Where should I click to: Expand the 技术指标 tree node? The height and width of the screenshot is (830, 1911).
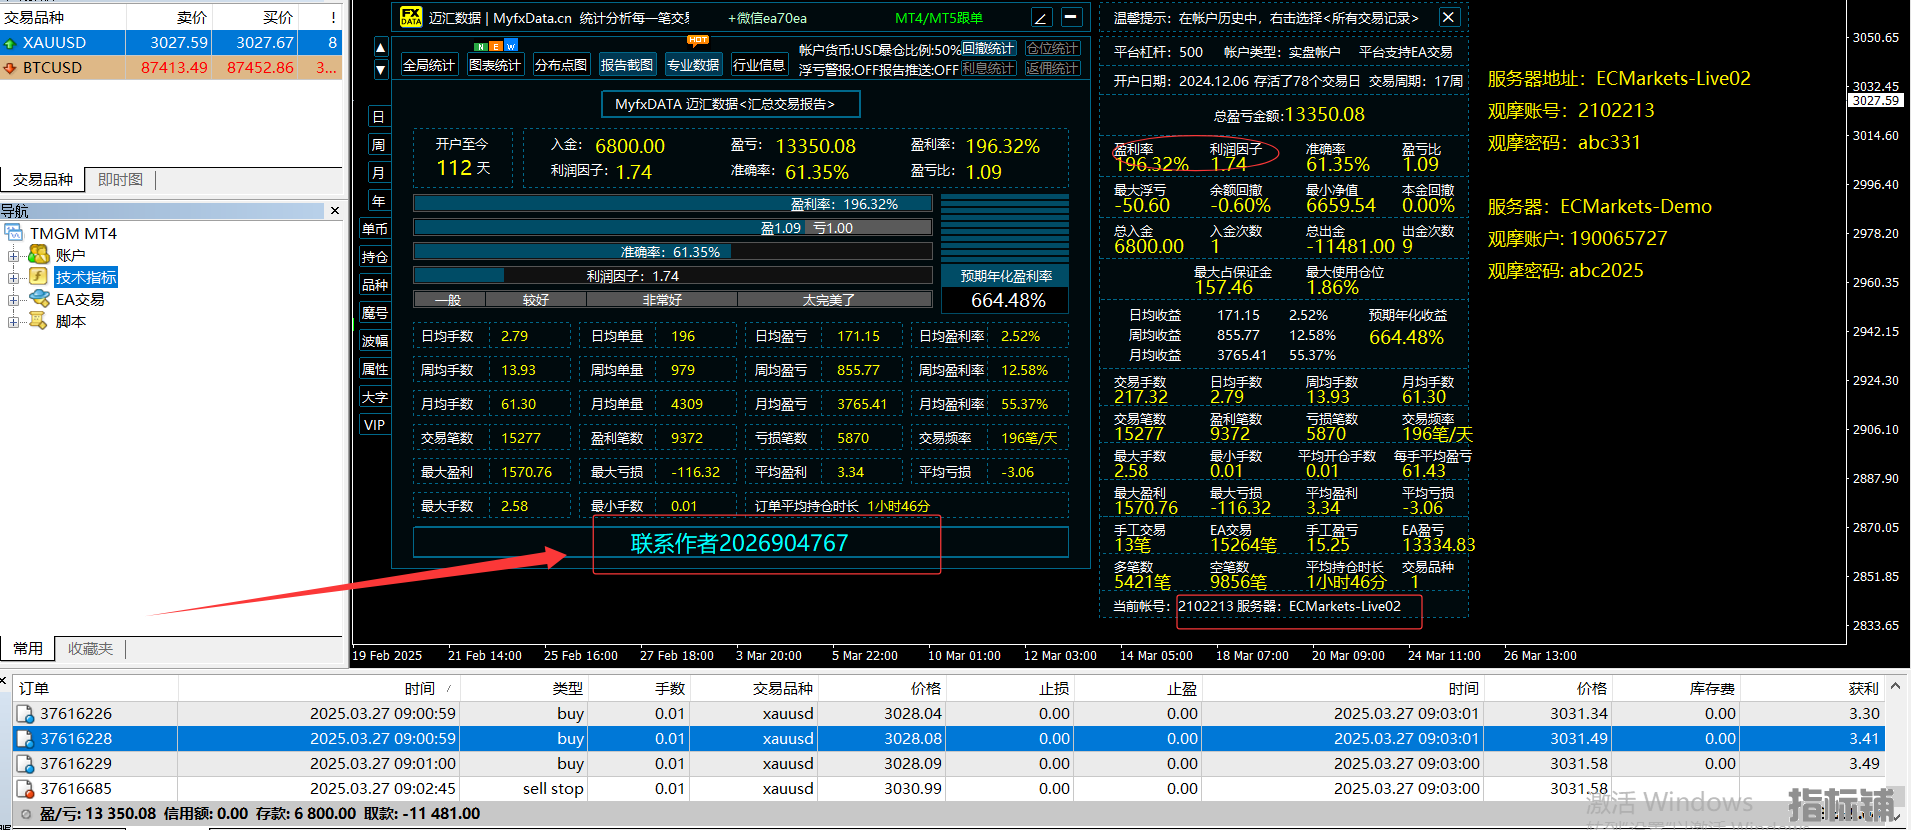coord(13,278)
